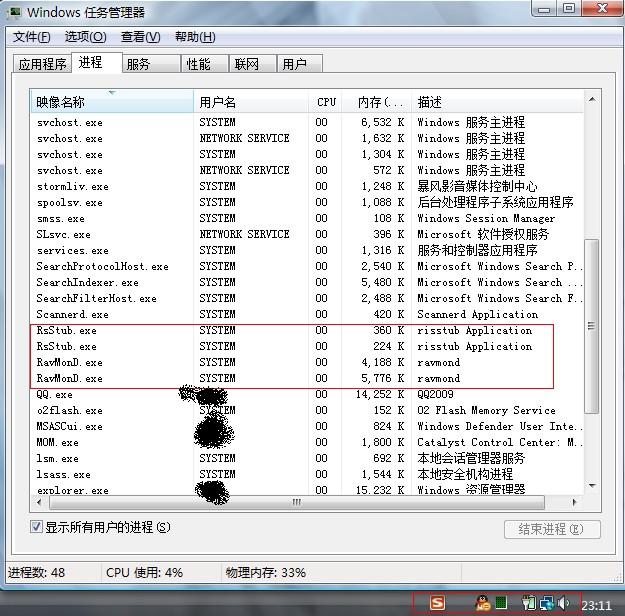The height and width of the screenshot is (616, 625).
Task: Select the stormliv.exe process row
Action: tap(307, 186)
